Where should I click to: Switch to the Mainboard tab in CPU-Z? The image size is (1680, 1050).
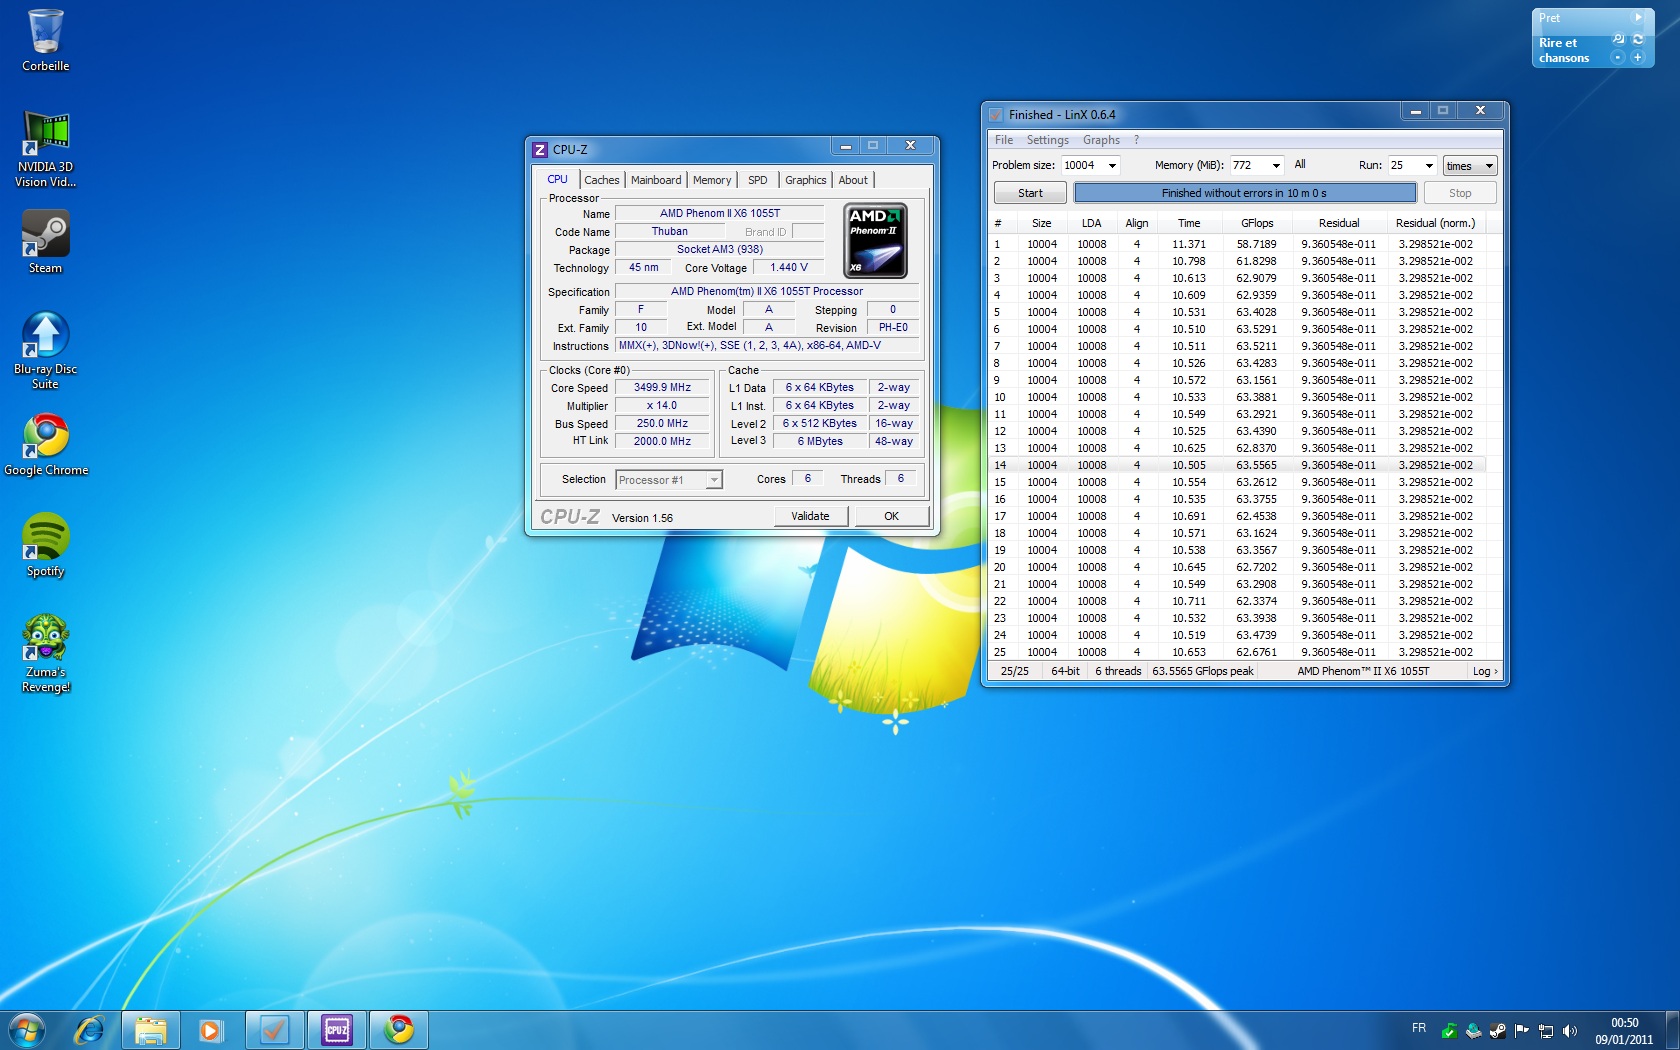[656, 180]
